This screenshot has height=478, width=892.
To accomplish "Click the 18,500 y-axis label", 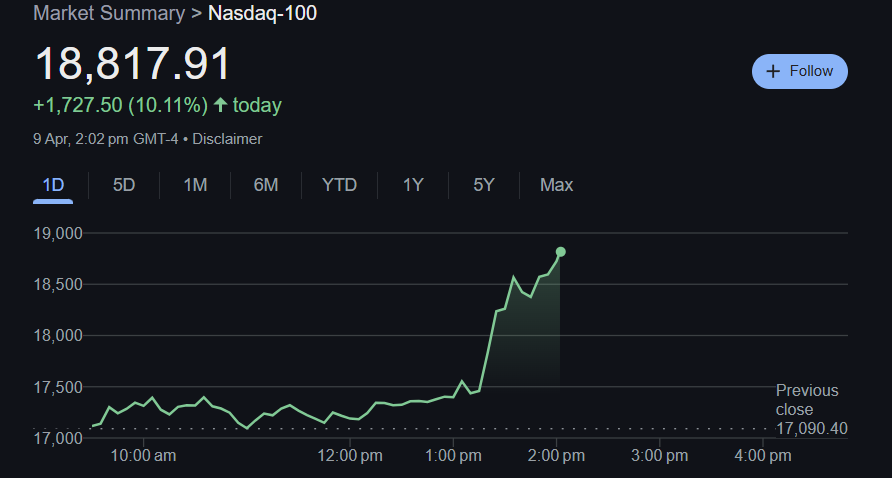I will click(x=58, y=285).
